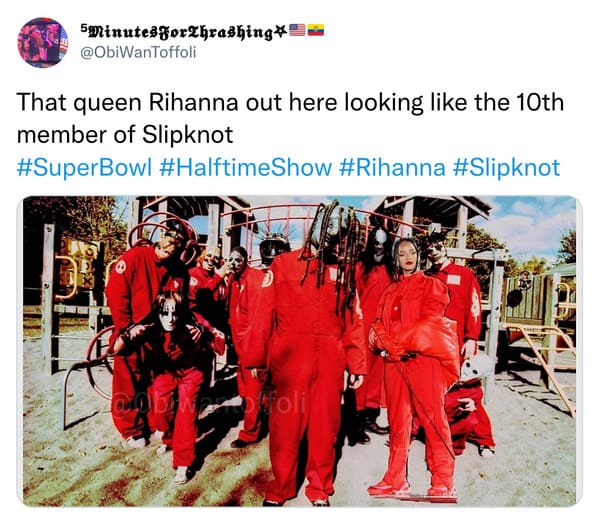This screenshot has width=599, height=524.
Task: Open the #SuperBowl hashtag
Action: pyautogui.click(x=84, y=167)
